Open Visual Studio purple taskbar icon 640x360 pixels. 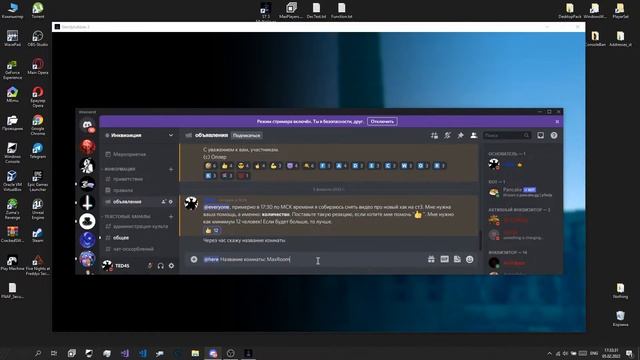pyautogui.click(x=125, y=353)
